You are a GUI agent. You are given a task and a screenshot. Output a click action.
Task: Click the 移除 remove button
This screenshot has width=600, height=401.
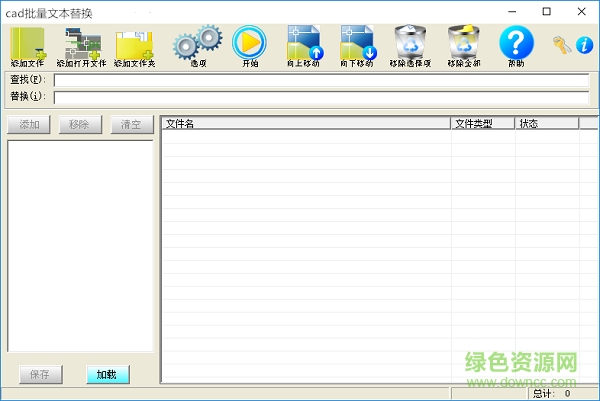coord(80,125)
